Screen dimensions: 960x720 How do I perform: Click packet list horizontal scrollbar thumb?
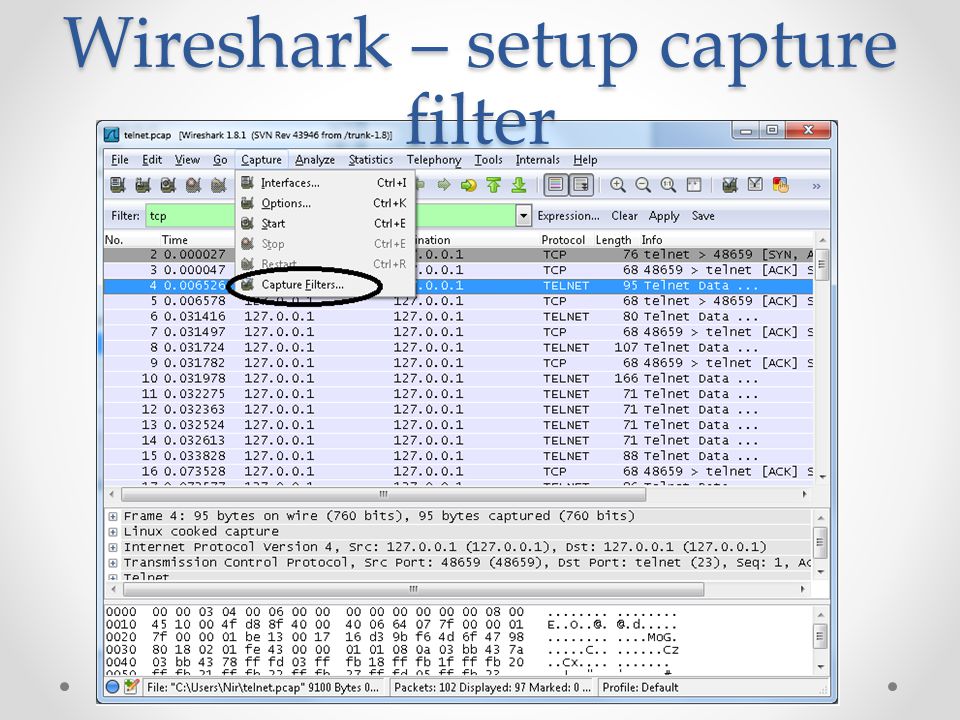pos(383,494)
